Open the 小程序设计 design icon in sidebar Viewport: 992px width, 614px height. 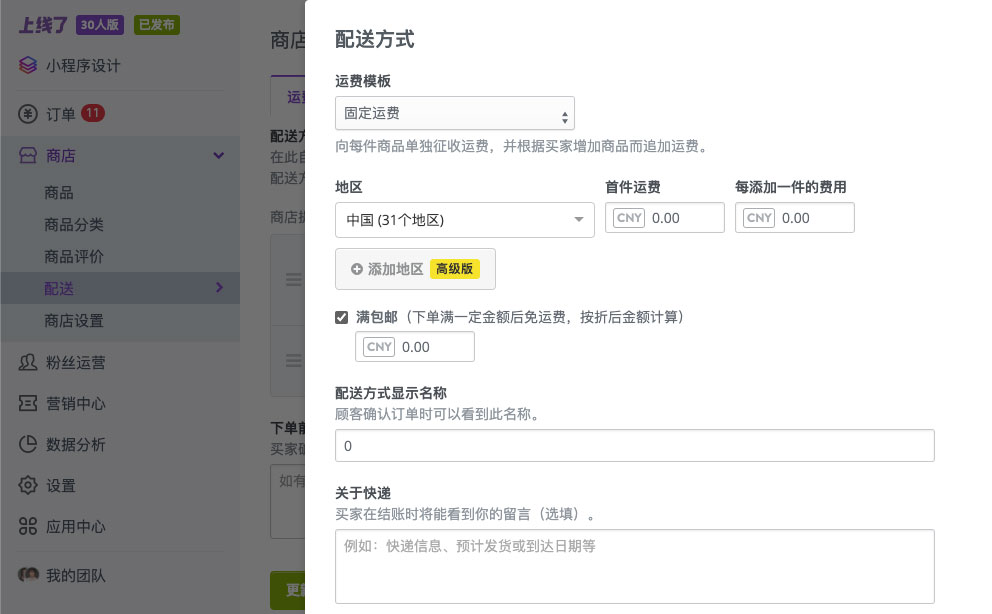[x=27, y=65]
